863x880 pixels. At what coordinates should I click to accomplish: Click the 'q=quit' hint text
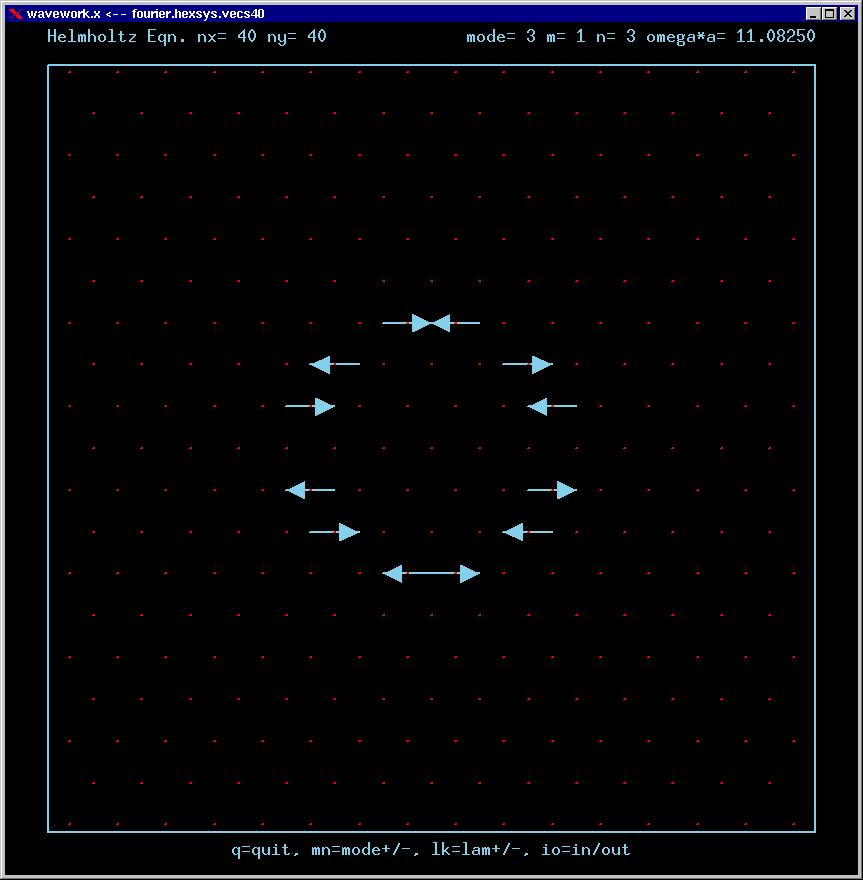[262, 850]
